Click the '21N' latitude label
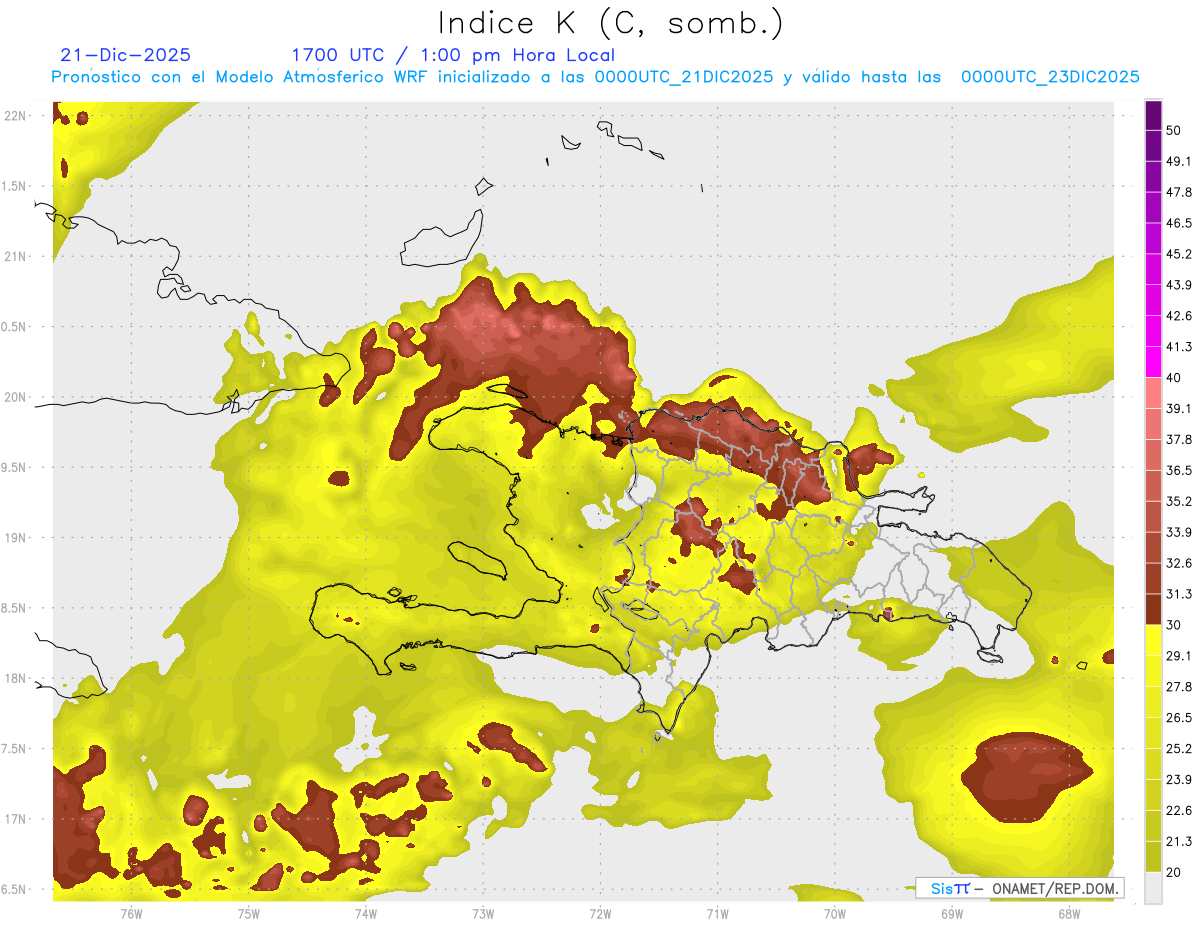This screenshot has height=927, width=1200. point(15,257)
